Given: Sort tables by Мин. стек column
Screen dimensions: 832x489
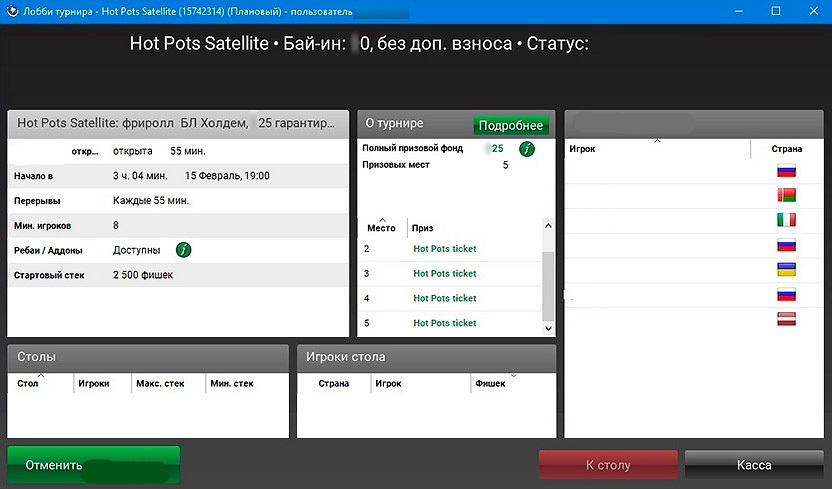Looking at the screenshot, I should pos(232,383).
